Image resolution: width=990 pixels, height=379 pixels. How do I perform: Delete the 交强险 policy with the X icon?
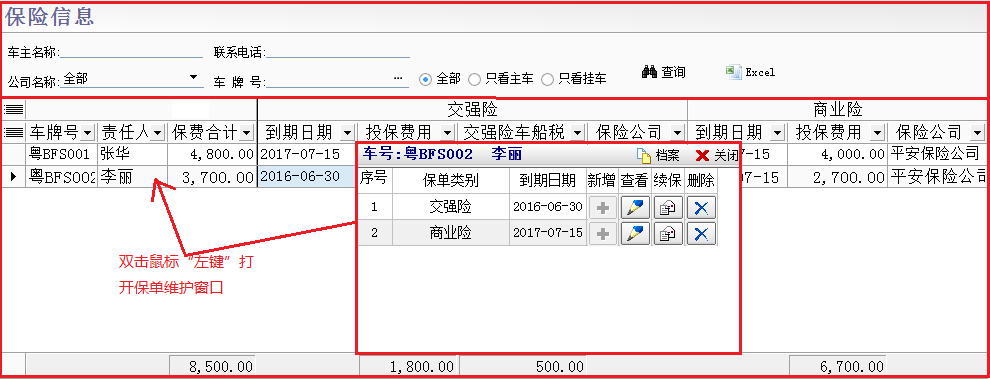coord(701,207)
